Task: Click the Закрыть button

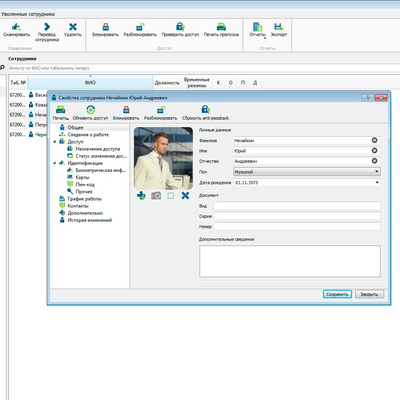Action: point(369,294)
